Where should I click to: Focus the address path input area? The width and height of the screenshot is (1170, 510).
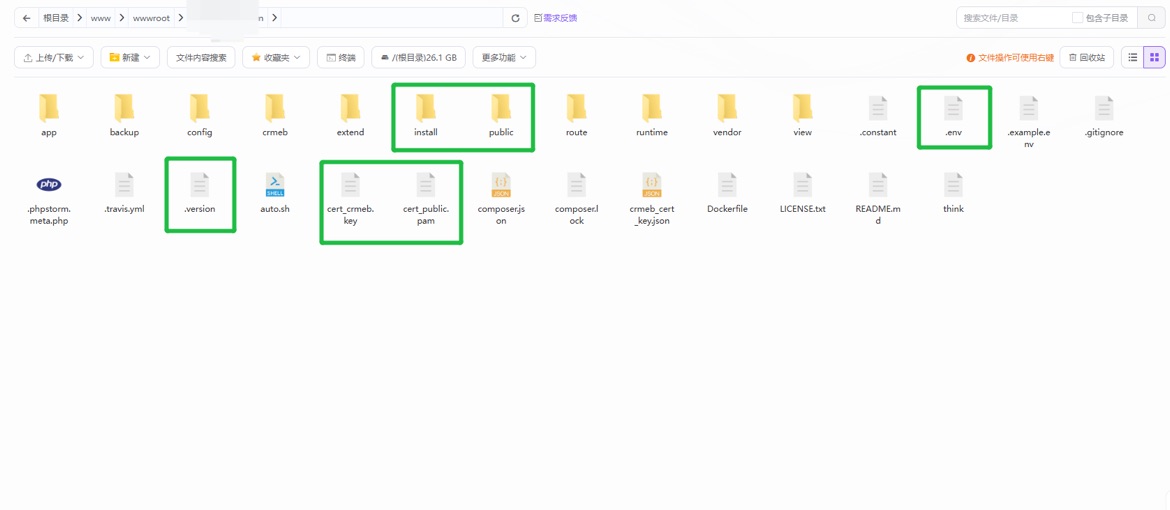tap(392, 18)
